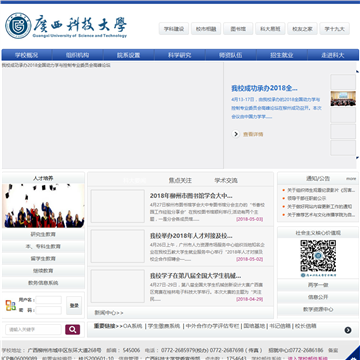This screenshot has width=360, height=360.
Task: Open 信息公开 right sidebar link
Action: [x=318, y=297]
